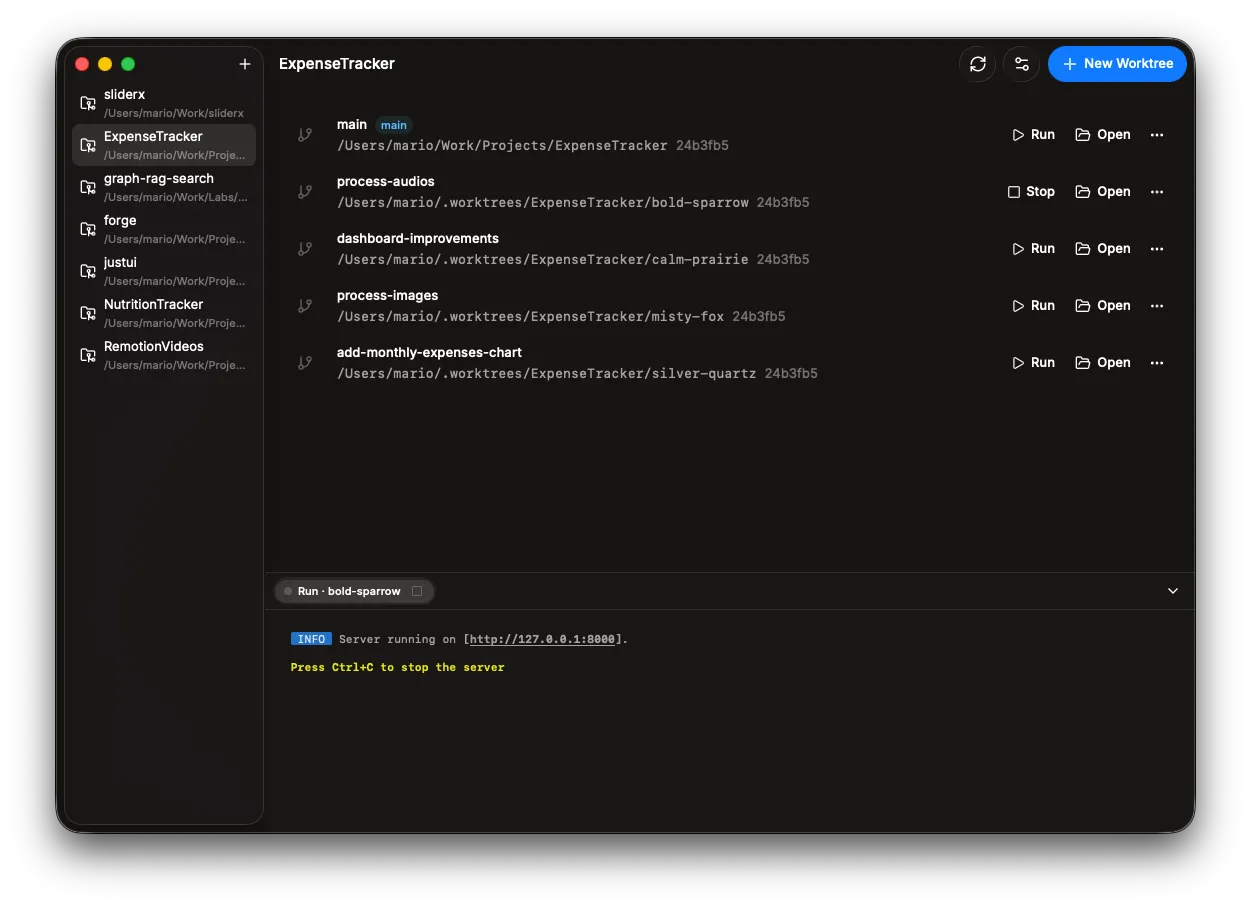Click the bold-sparrow worktree path text

[543, 203]
